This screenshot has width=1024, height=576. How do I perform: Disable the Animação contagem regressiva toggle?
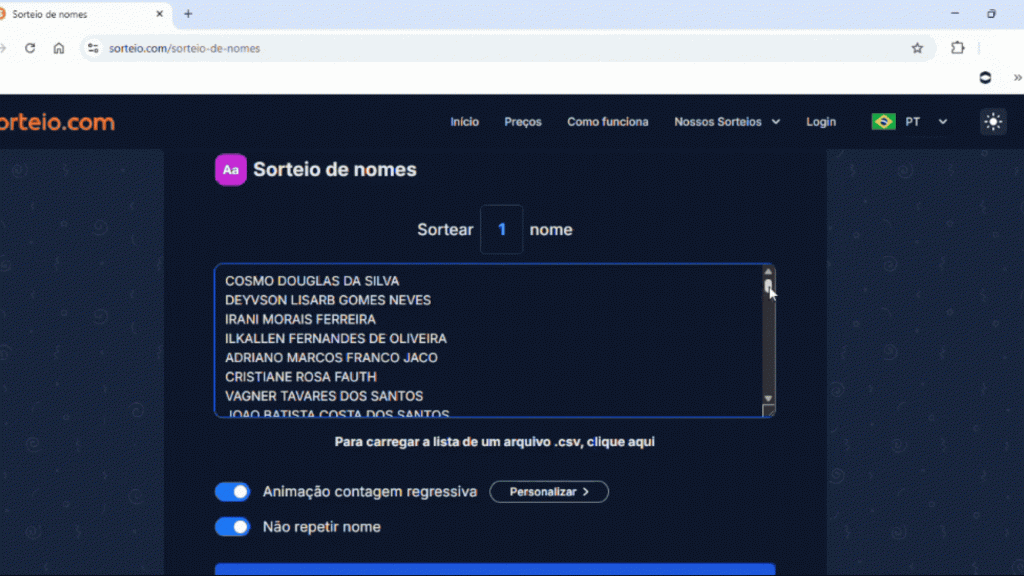(233, 492)
